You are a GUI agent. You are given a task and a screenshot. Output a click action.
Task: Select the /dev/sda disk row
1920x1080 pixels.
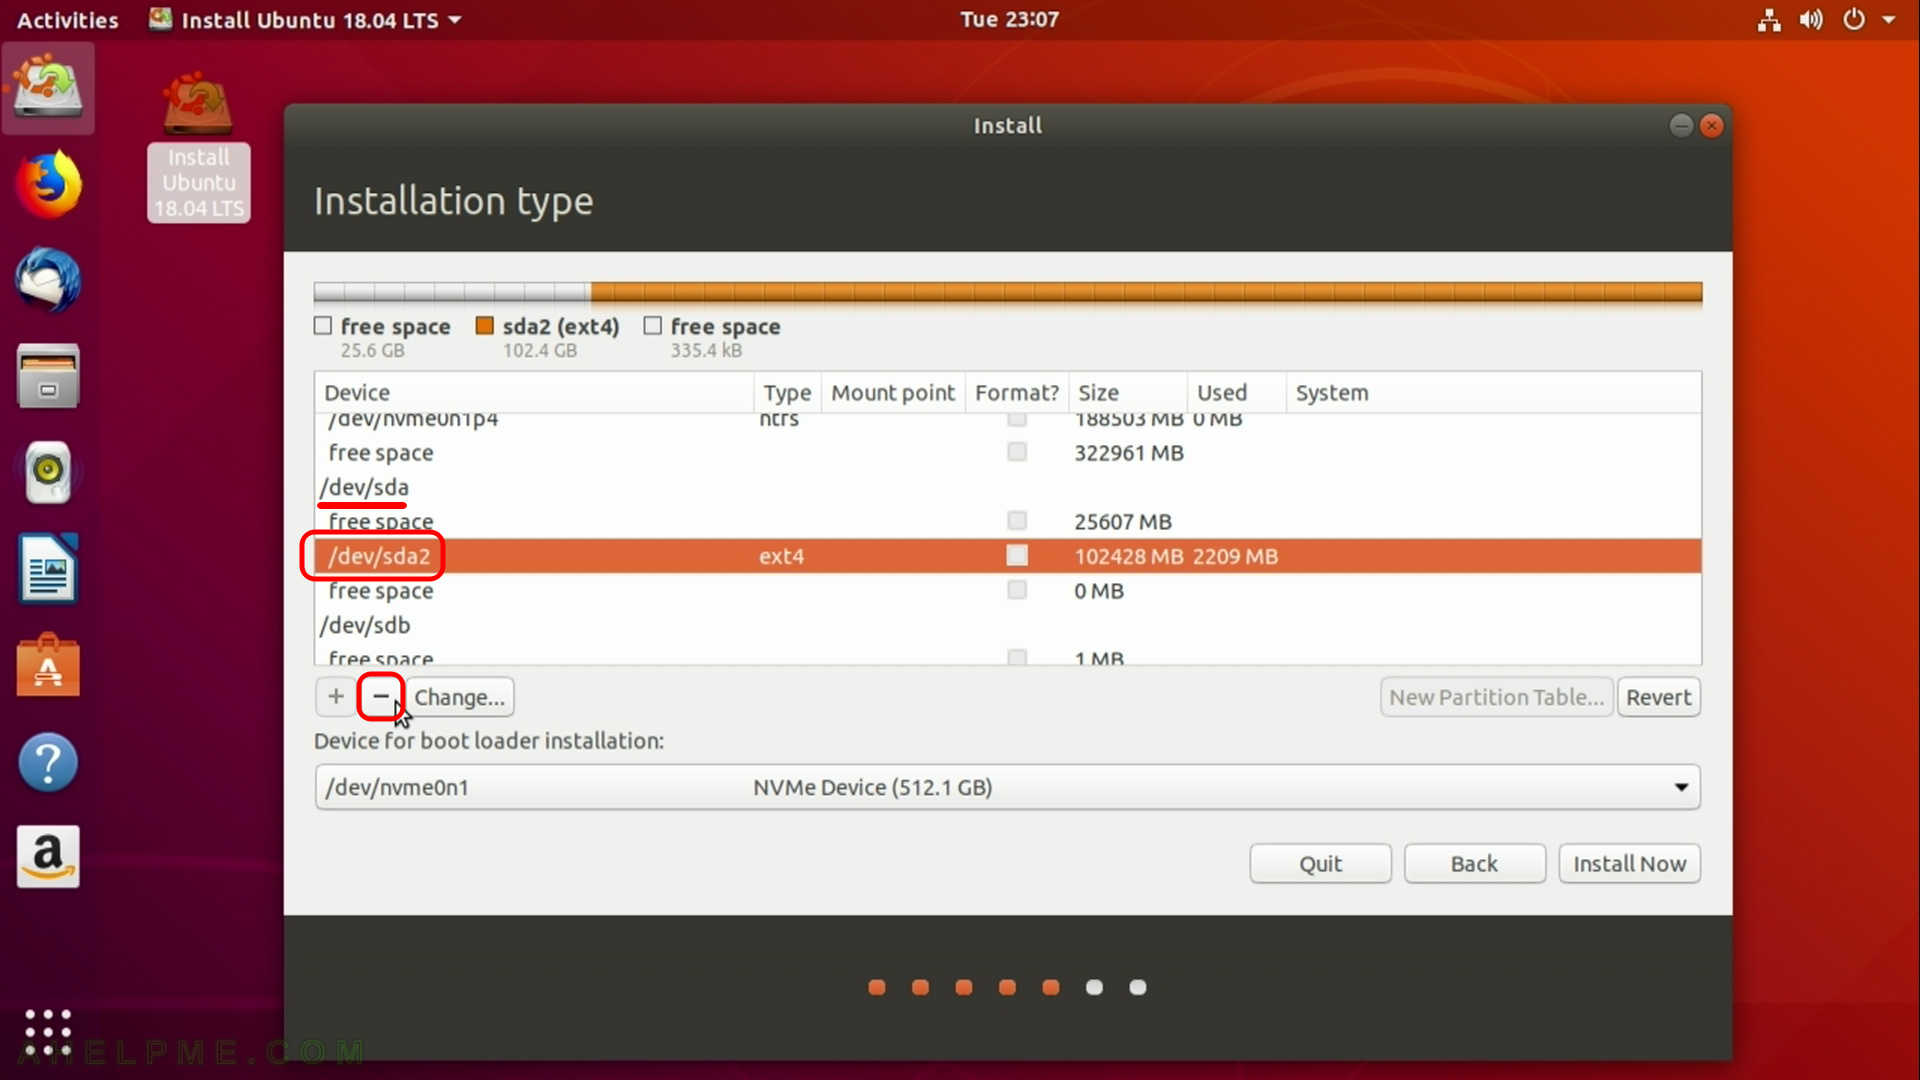coord(1007,487)
